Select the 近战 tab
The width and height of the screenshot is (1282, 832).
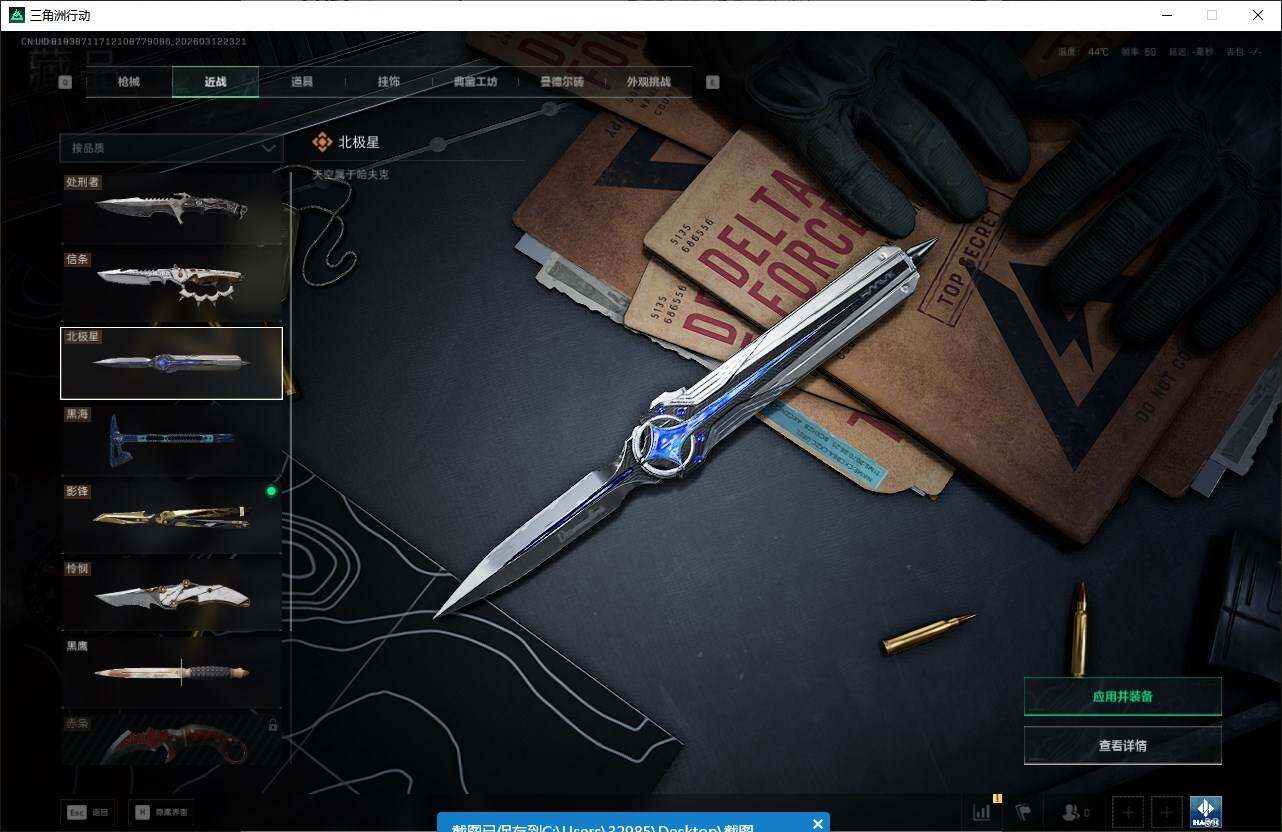[215, 82]
